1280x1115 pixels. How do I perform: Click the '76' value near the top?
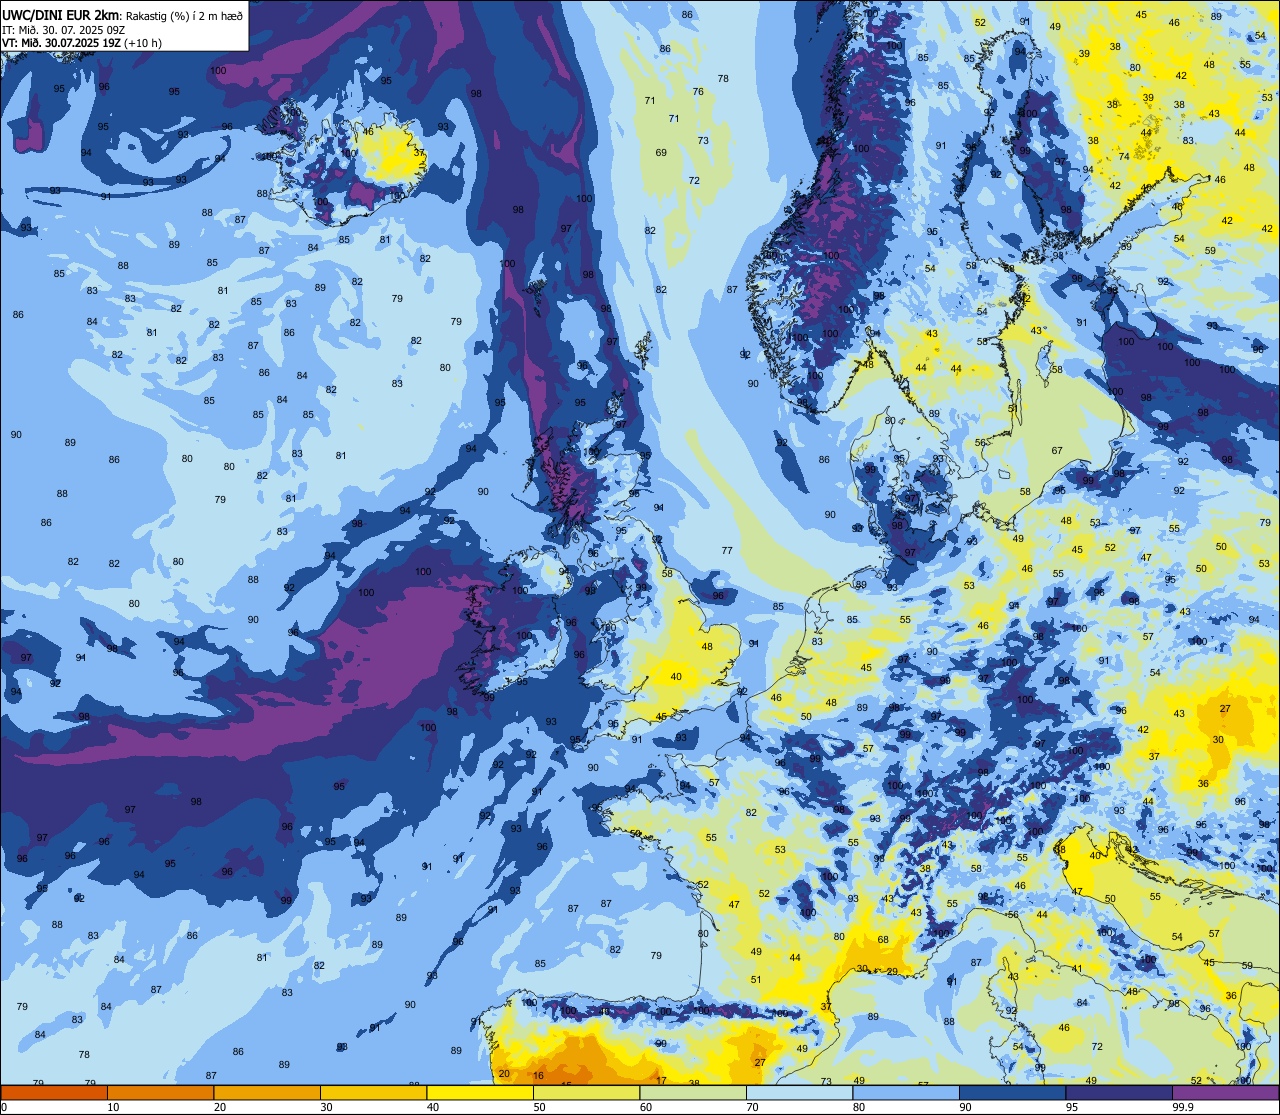pyautogui.click(x=698, y=92)
